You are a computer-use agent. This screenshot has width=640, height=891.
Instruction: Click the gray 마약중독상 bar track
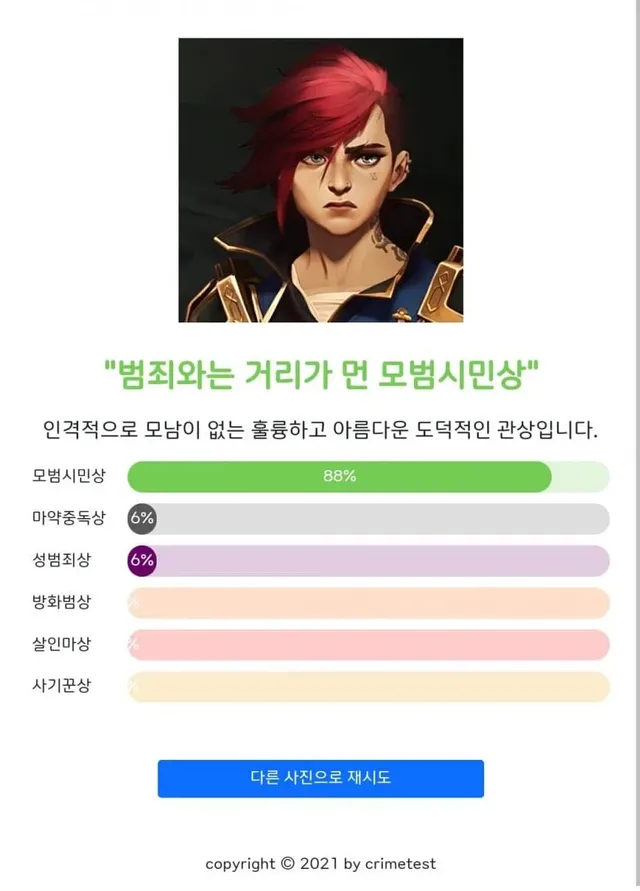(380, 519)
